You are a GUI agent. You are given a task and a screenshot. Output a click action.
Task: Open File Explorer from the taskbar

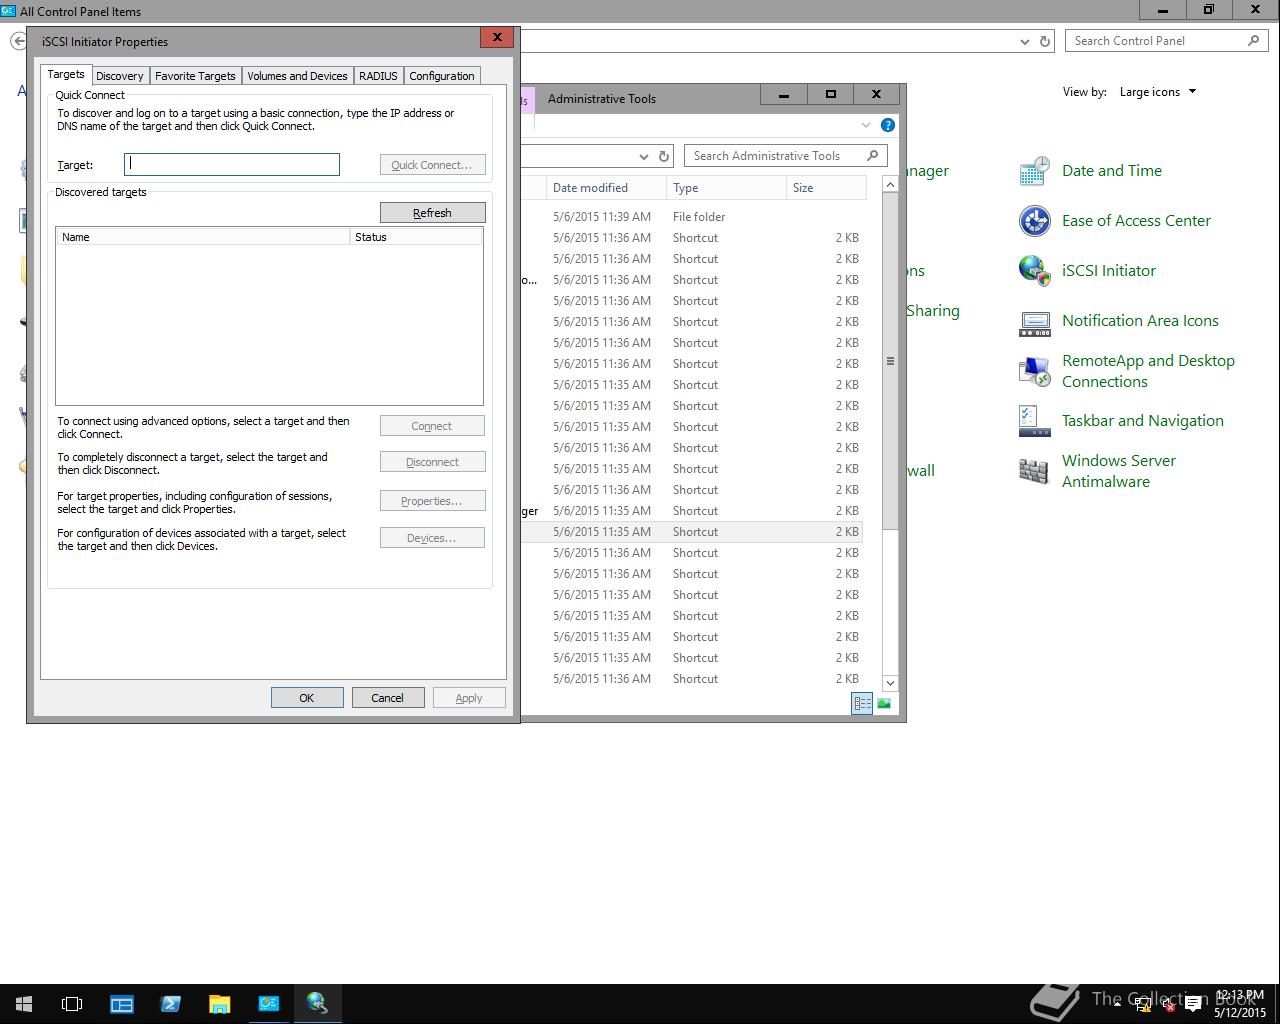(x=219, y=1003)
